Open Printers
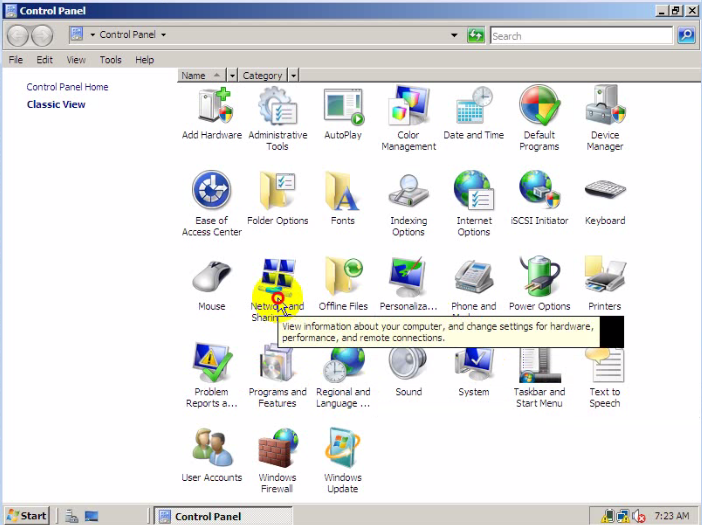702x525 pixels. click(x=605, y=285)
